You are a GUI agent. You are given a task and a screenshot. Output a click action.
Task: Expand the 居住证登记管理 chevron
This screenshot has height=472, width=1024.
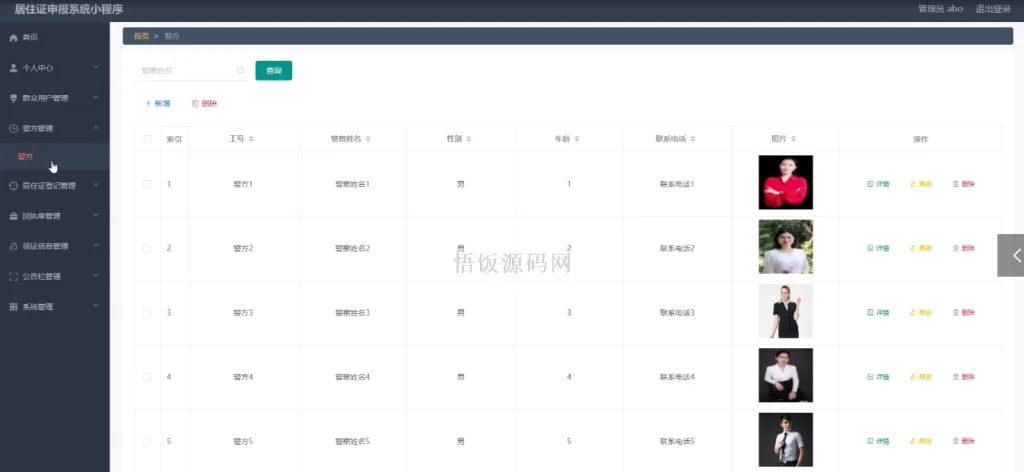point(95,185)
